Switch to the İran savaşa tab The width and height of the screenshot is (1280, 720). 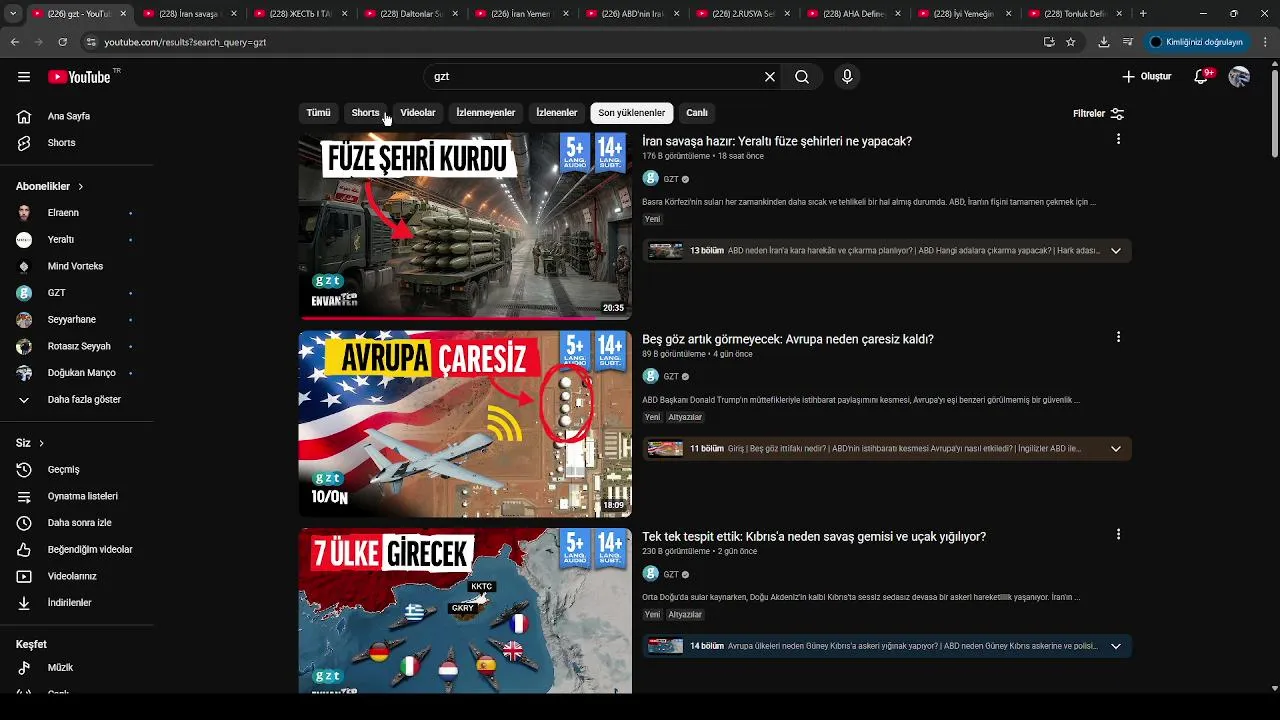coord(190,14)
